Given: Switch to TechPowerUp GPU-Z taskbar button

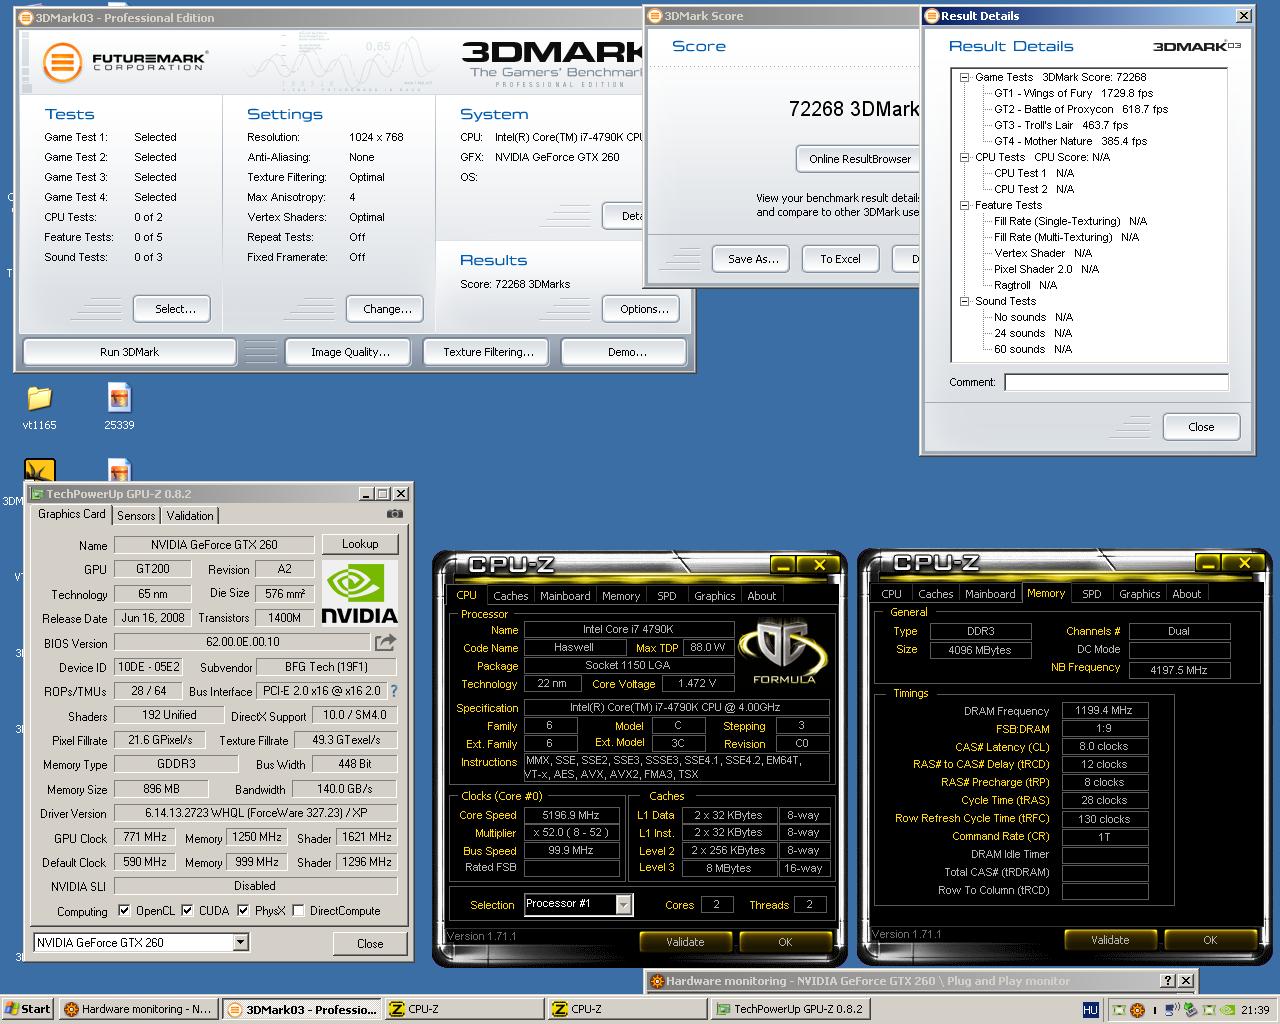Looking at the screenshot, I should click(790, 1009).
